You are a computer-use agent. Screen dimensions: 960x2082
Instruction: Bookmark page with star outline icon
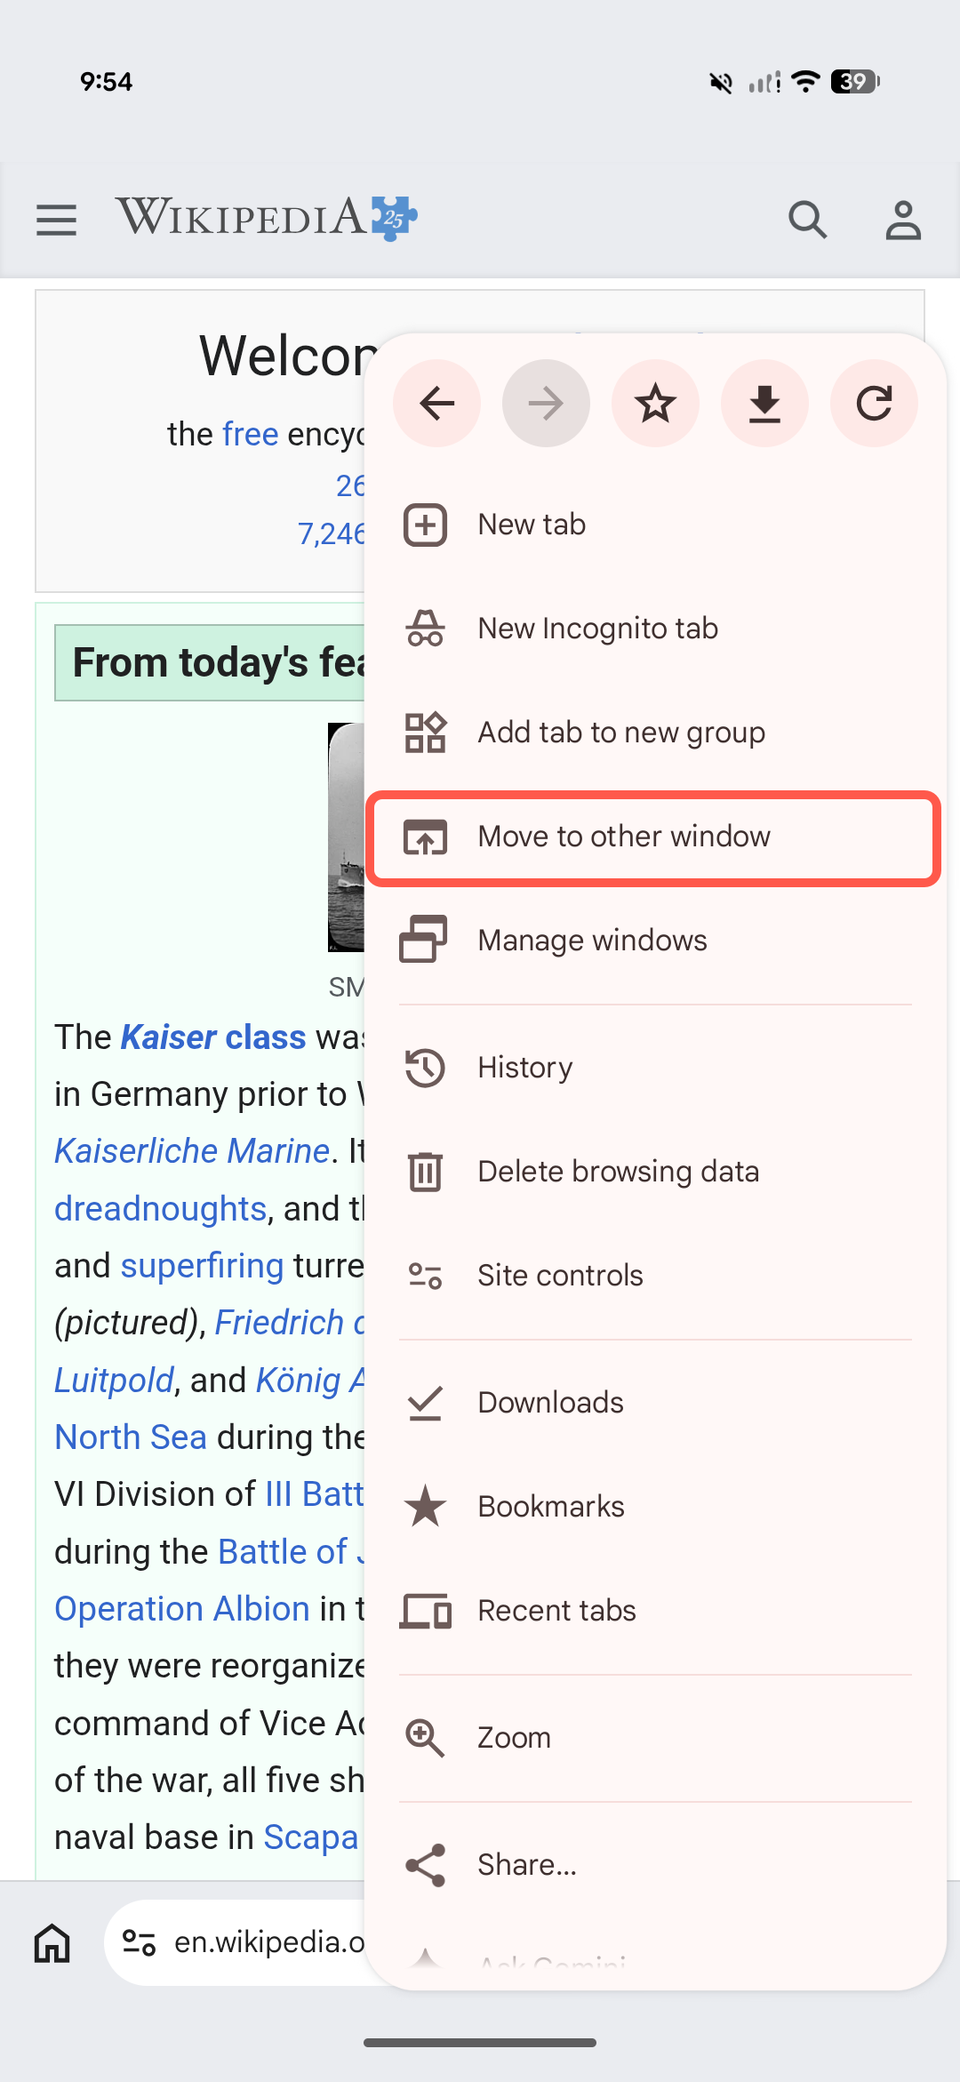click(x=655, y=404)
